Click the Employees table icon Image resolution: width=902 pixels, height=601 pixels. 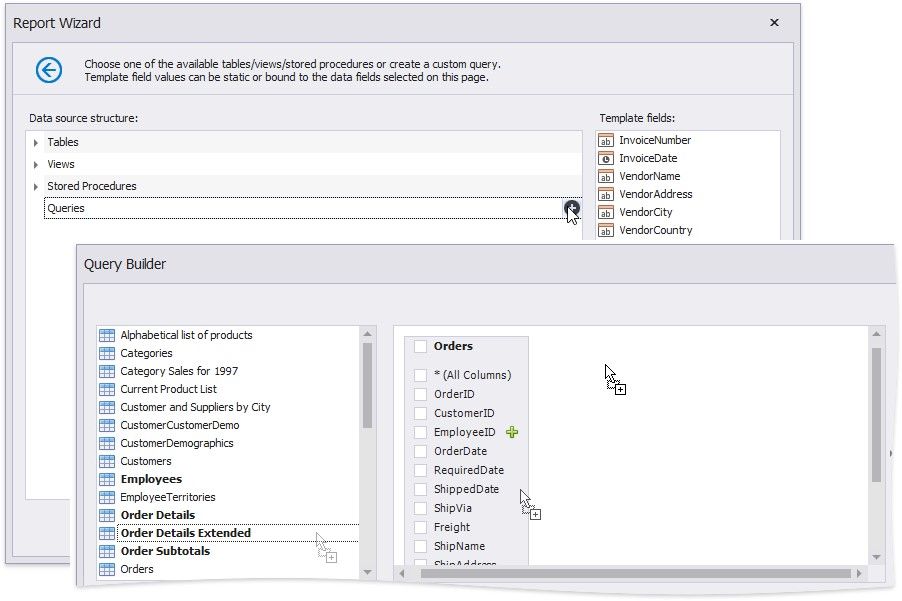coord(107,479)
